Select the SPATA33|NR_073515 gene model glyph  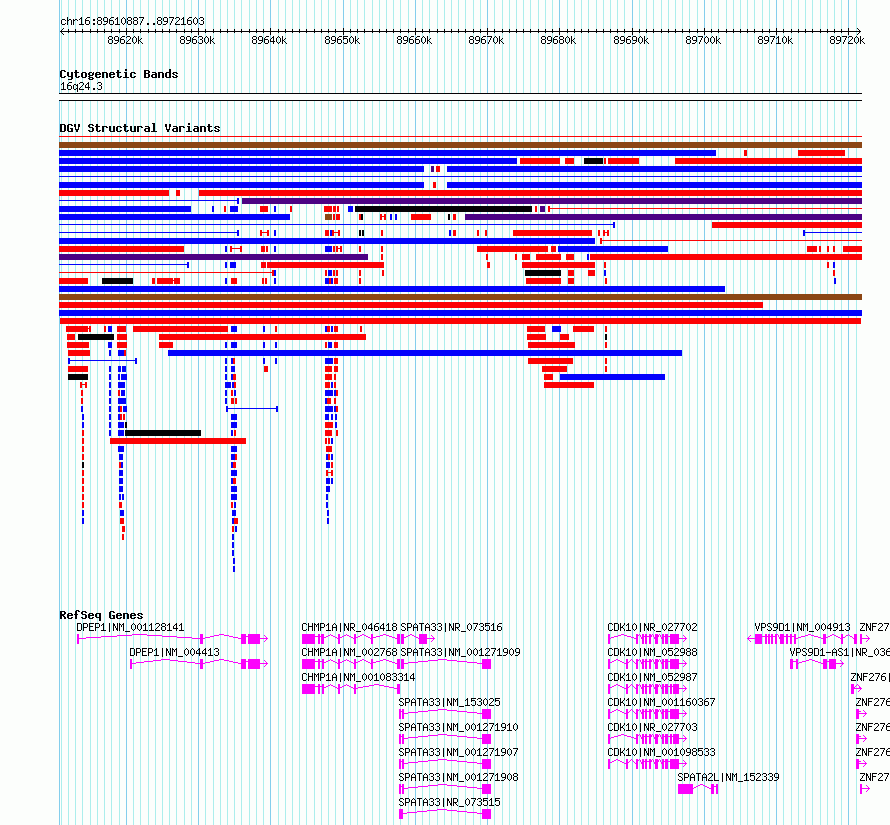(x=445, y=814)
